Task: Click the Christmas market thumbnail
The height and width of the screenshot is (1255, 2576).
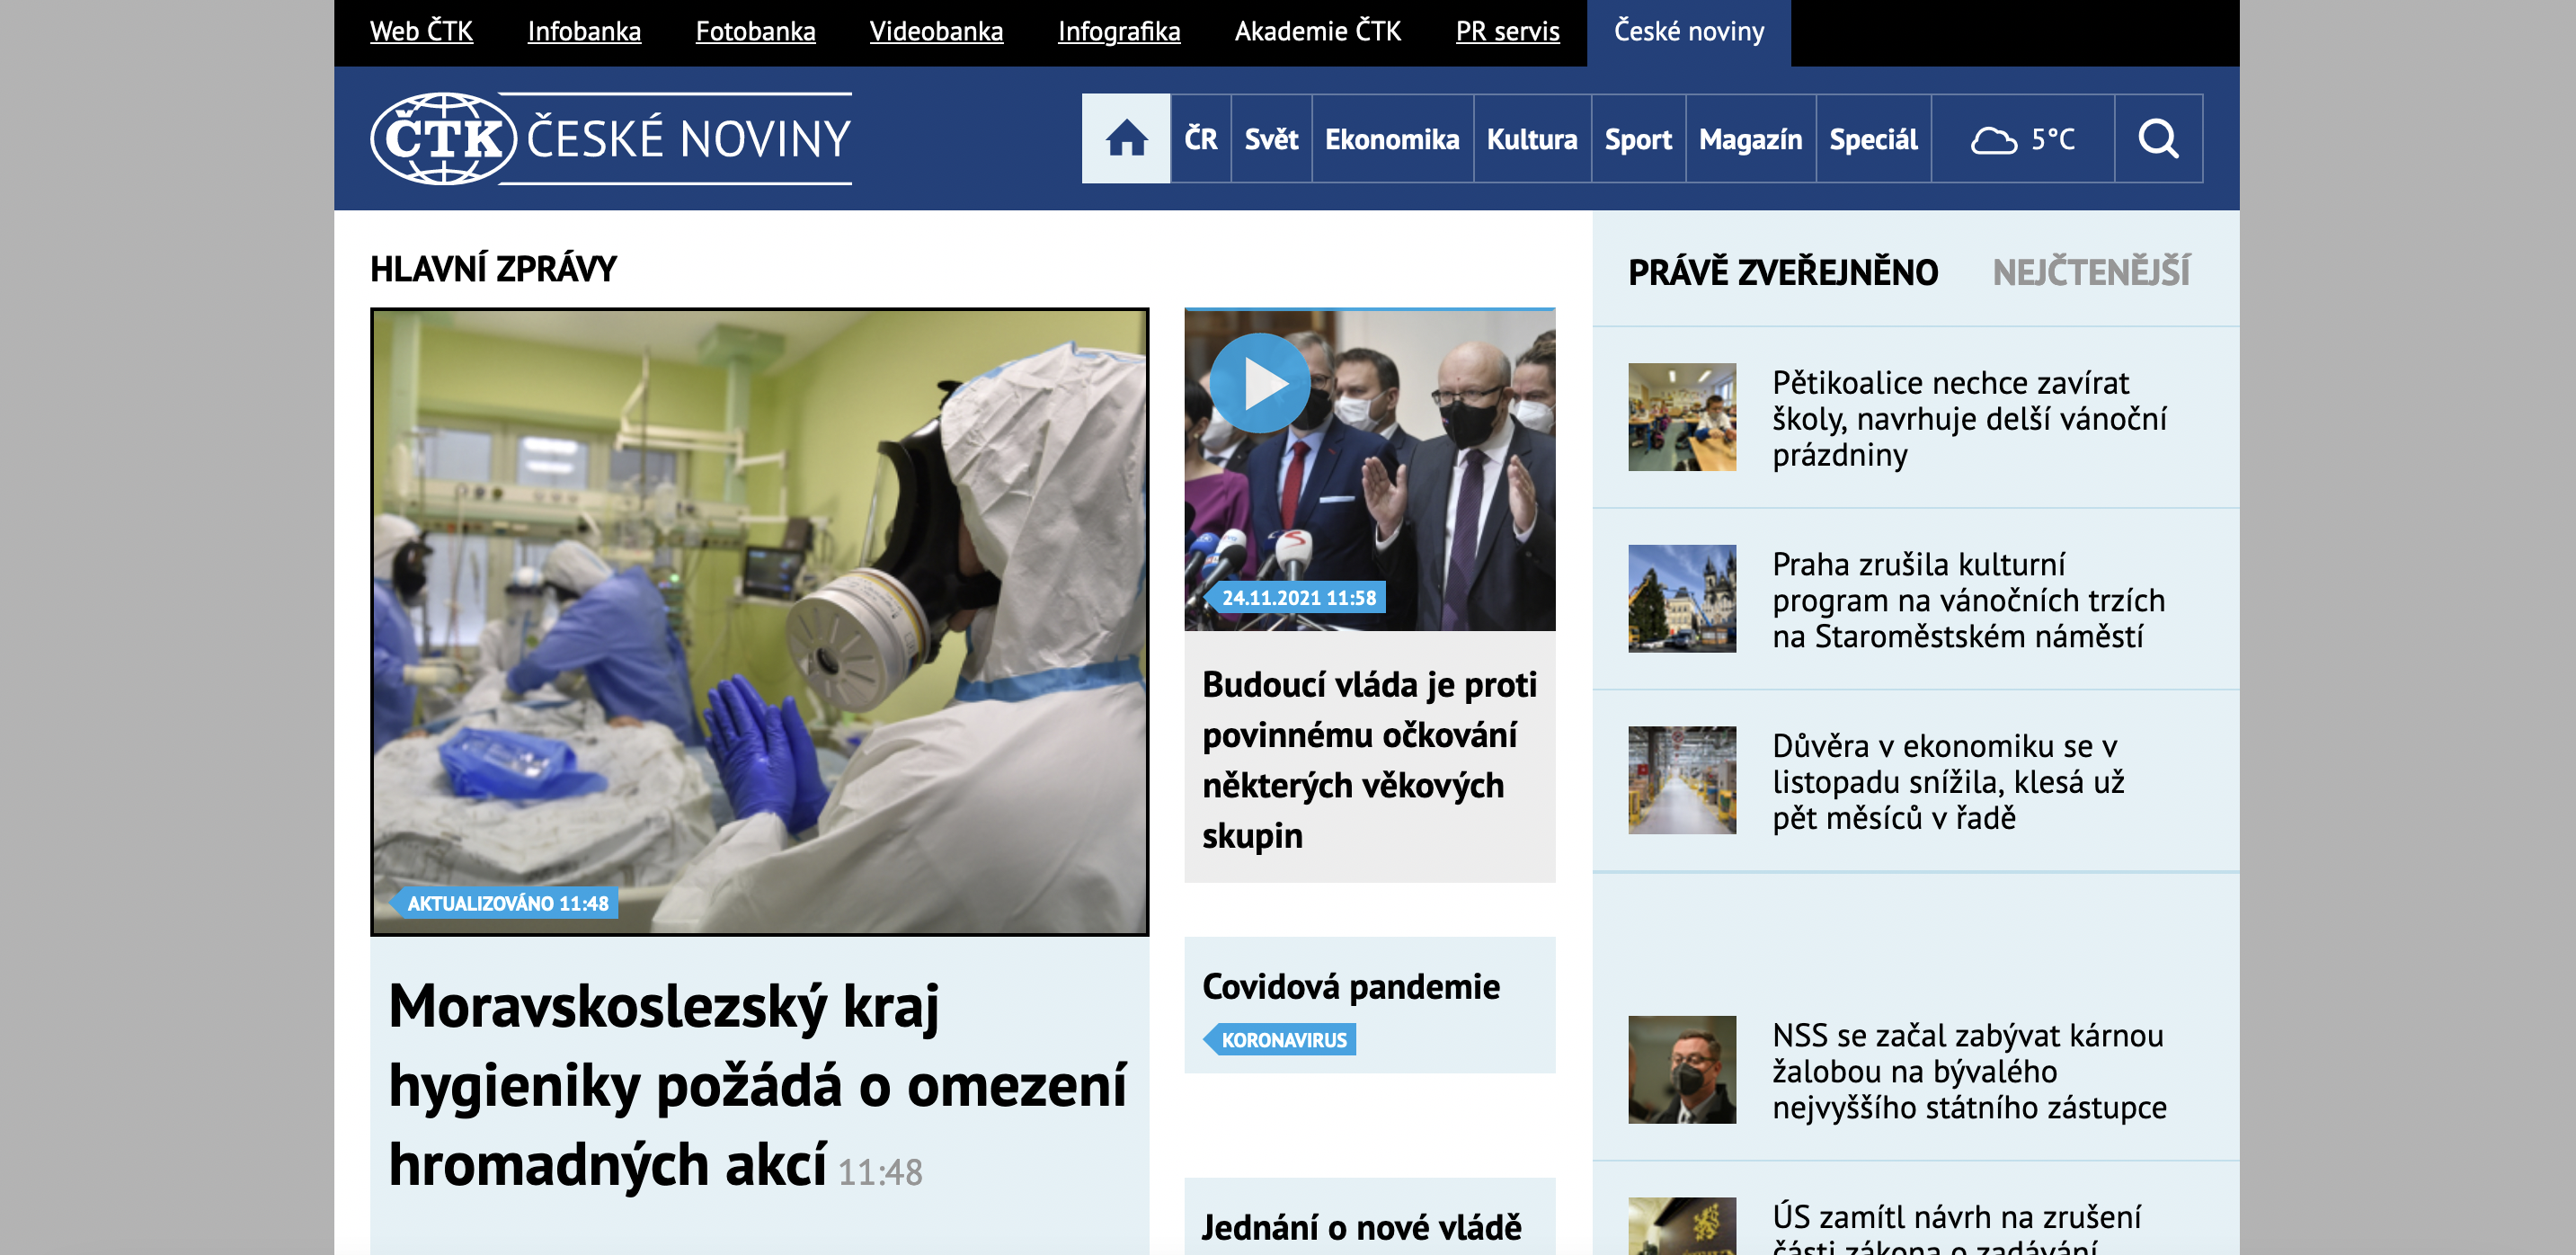Action: 1682,599
